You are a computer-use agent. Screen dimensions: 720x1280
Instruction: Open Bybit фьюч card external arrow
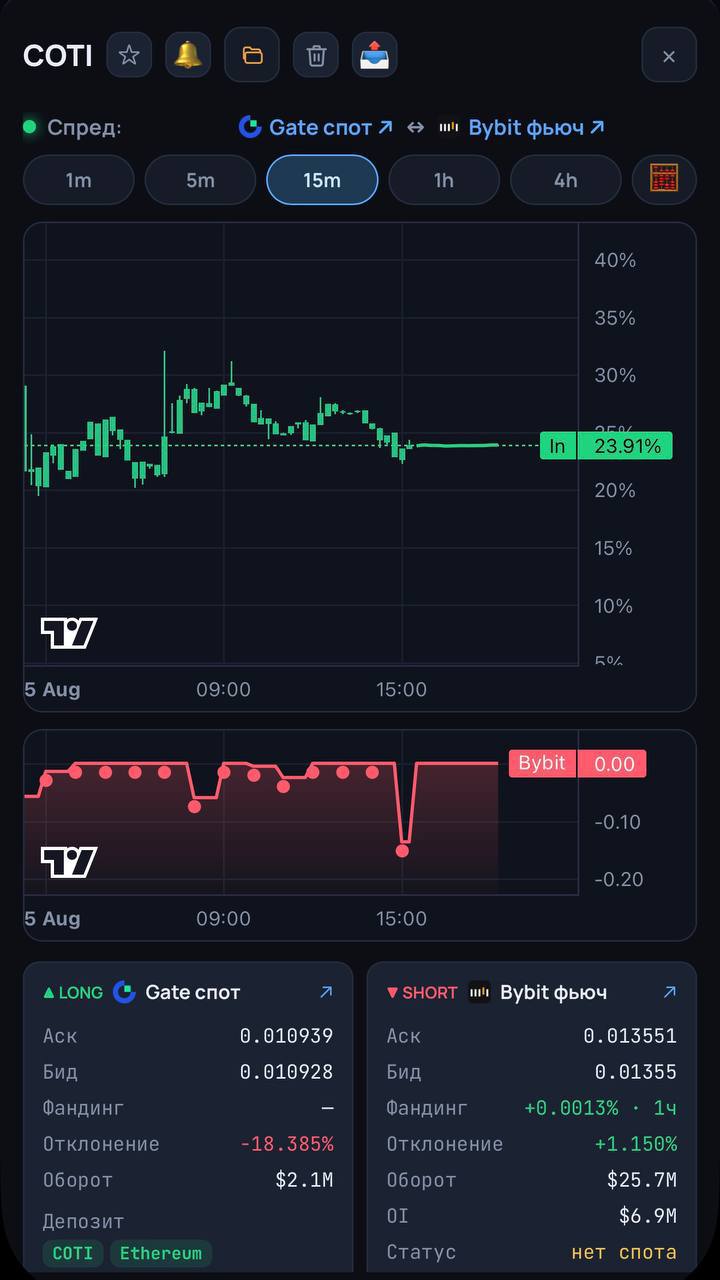(669, 992)
